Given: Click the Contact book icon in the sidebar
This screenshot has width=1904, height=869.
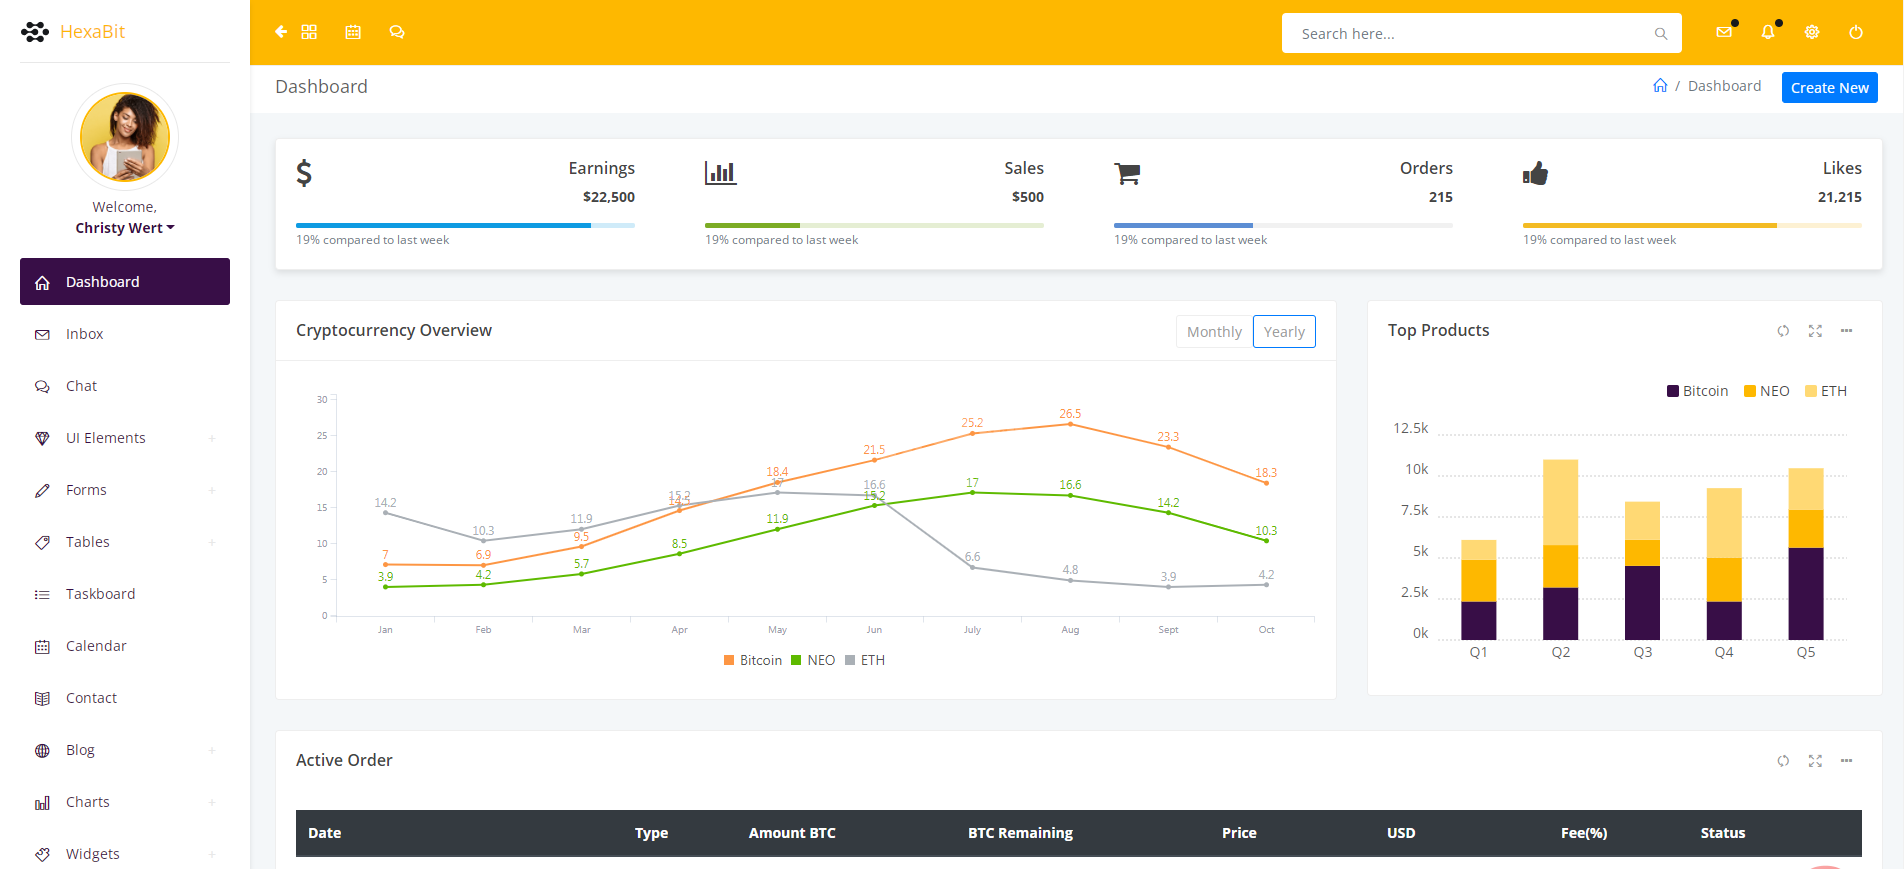Looking at the screenshot, I should [42, 699].
